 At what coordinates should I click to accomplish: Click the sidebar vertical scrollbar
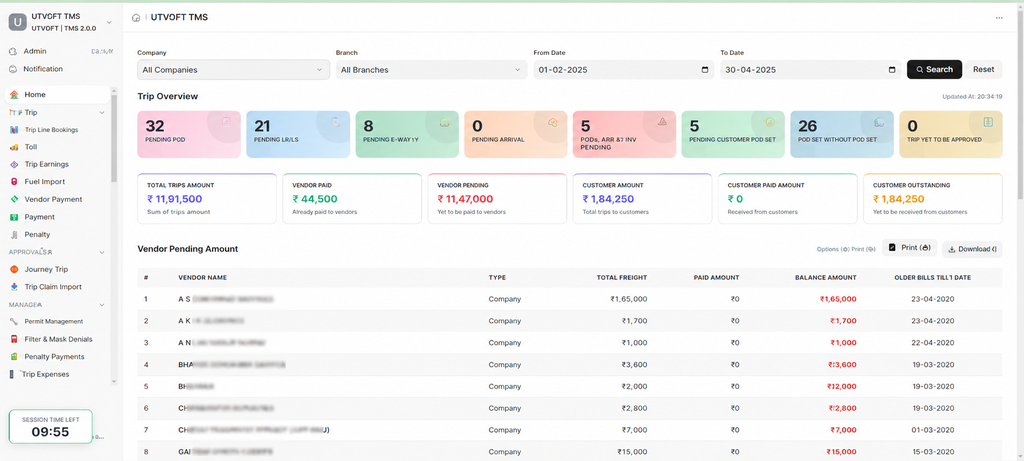pos(114,137)
